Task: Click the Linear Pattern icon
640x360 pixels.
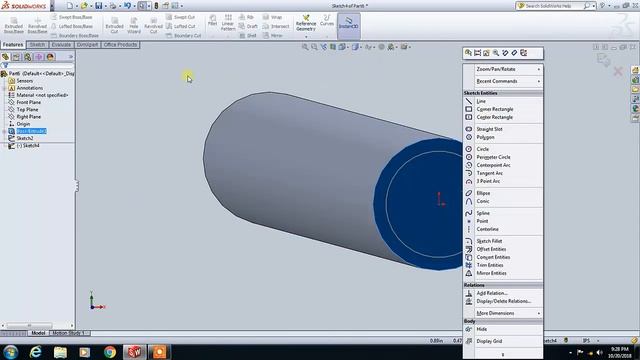Action: [x=228, y=23]
